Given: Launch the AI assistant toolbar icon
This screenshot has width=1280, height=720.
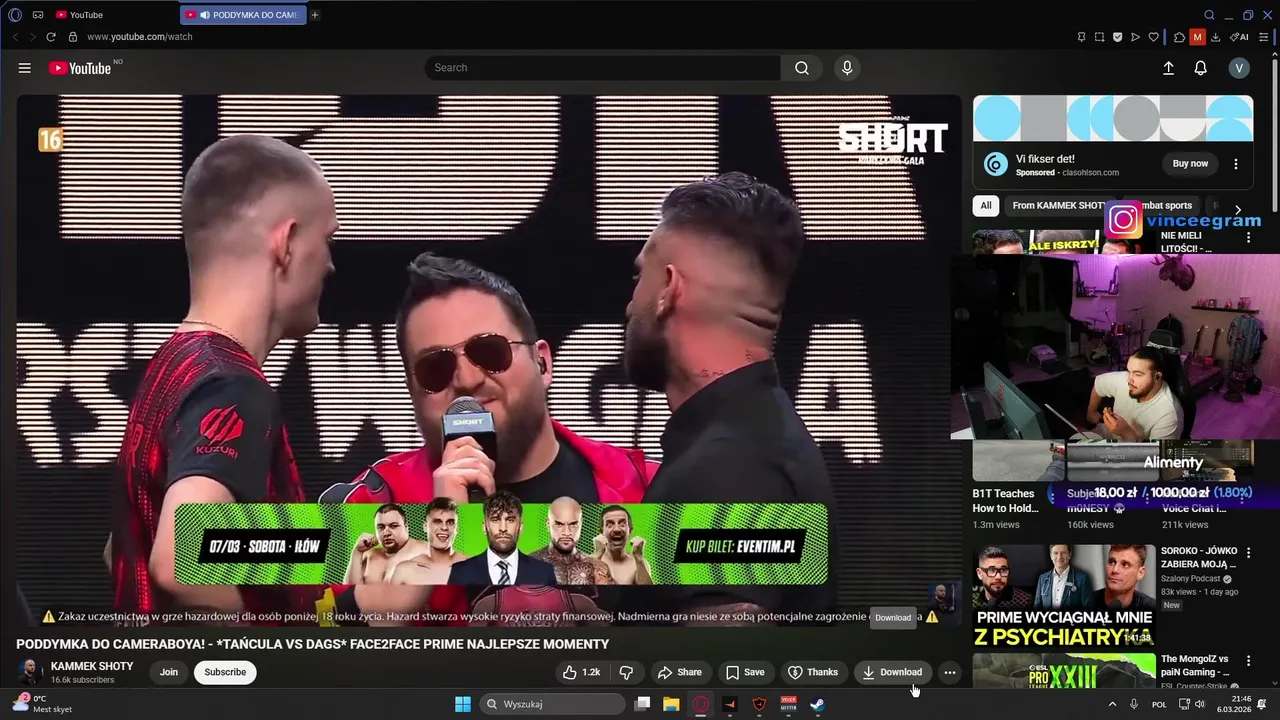Looking at the screenshot, I should tap(1239, 37).
